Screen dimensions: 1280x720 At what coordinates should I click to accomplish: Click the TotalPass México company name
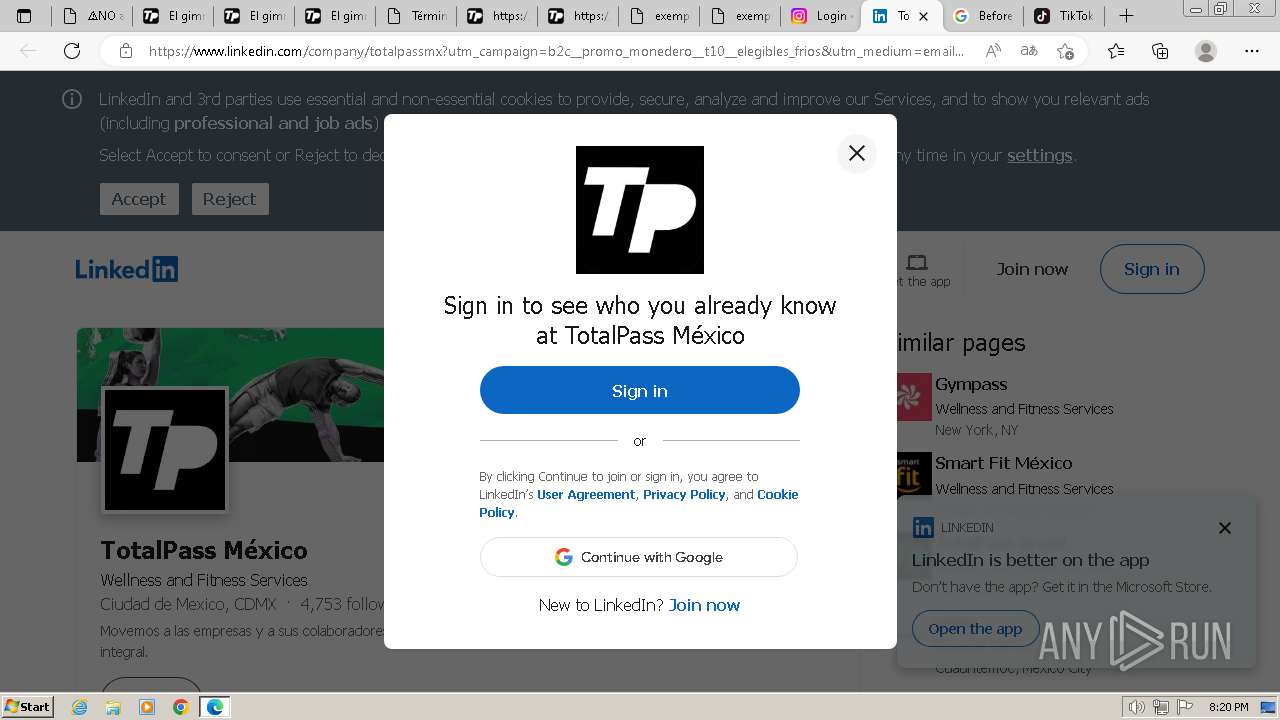[204, 550]
